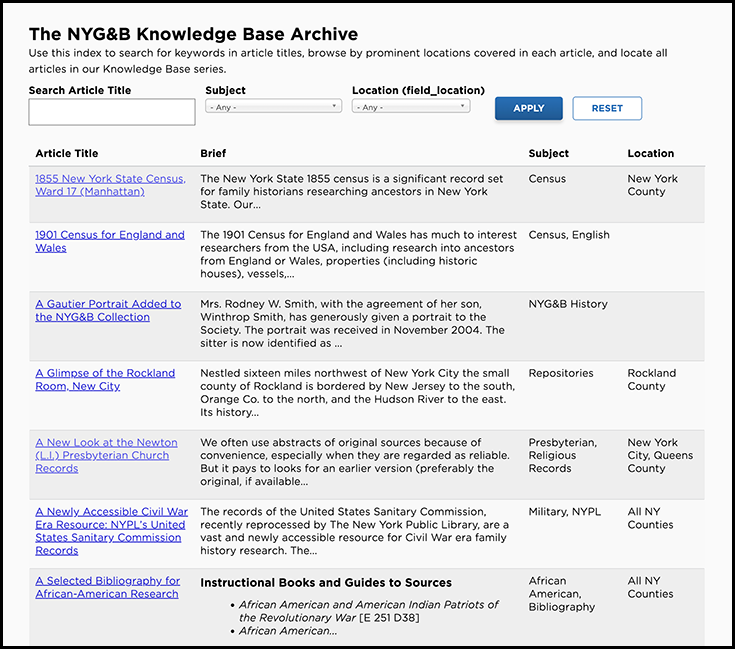Expand the Location filter dropdown

tap(411, 107)
